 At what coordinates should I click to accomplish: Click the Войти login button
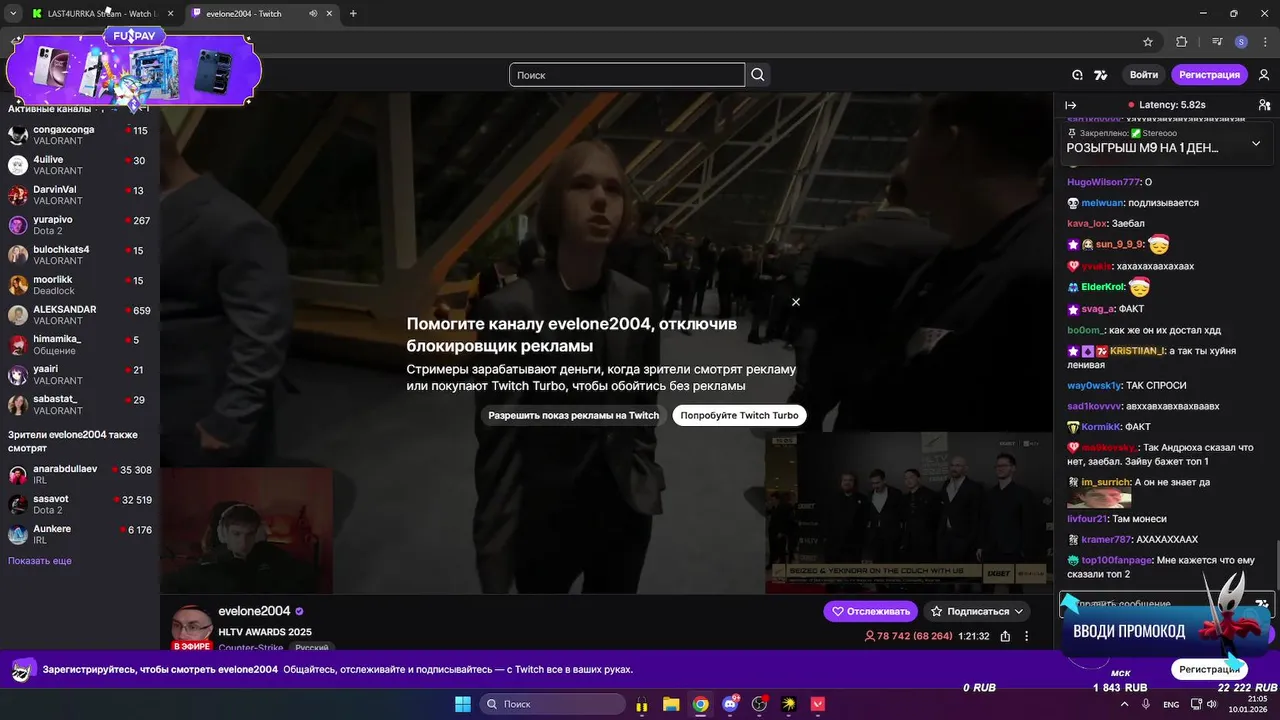[1144, 75]
